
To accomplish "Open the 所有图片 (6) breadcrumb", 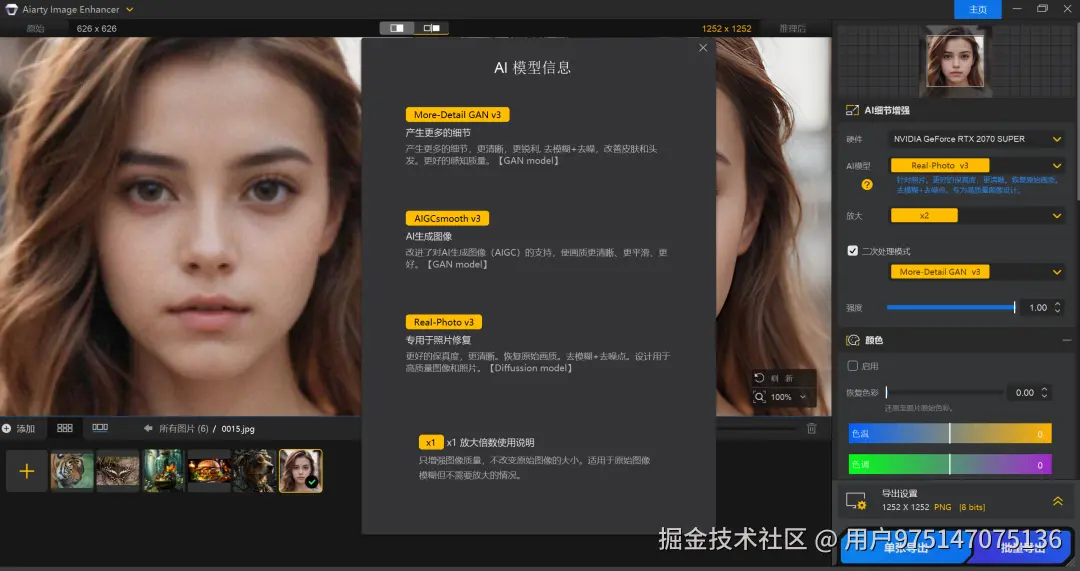I will (184, 428).
